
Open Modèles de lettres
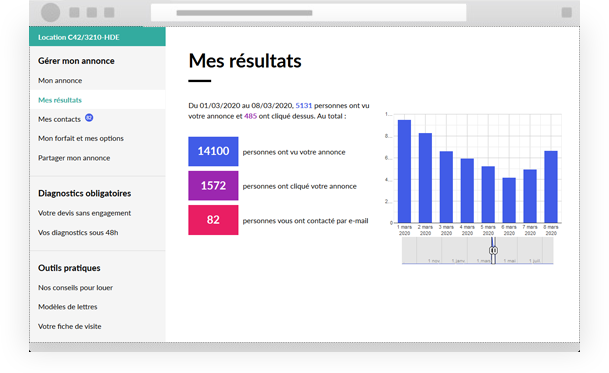coord(68,307)
